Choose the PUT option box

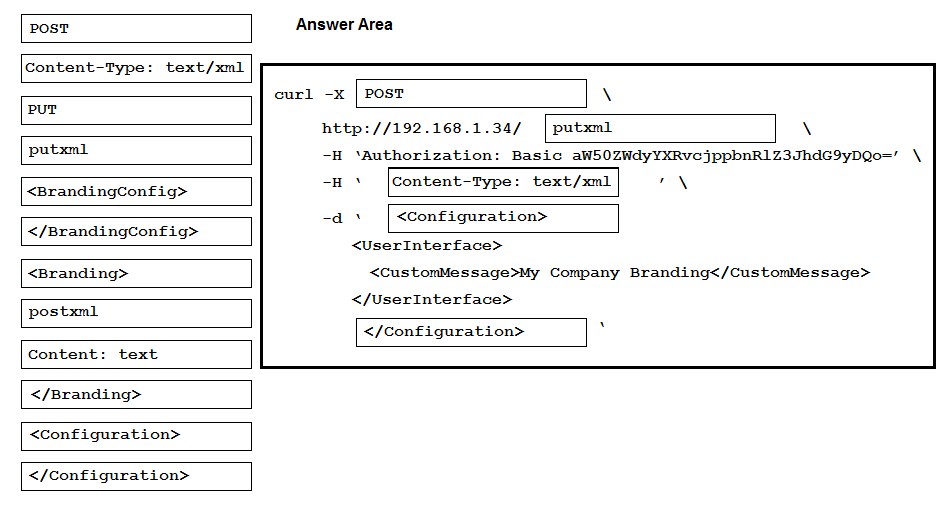click(136, 110)
